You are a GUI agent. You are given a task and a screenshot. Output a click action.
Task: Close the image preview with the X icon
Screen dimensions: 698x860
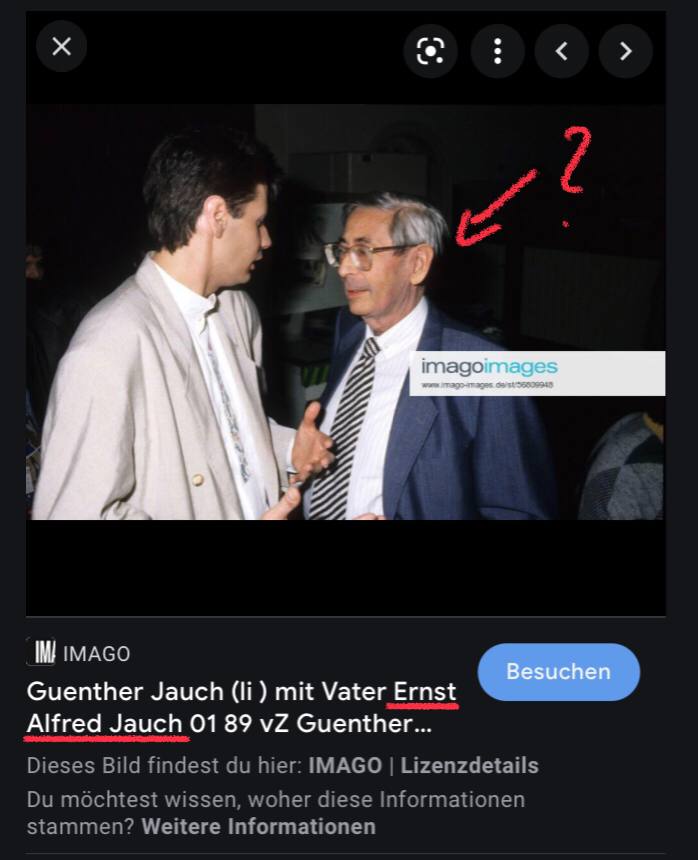click(61, 47)
